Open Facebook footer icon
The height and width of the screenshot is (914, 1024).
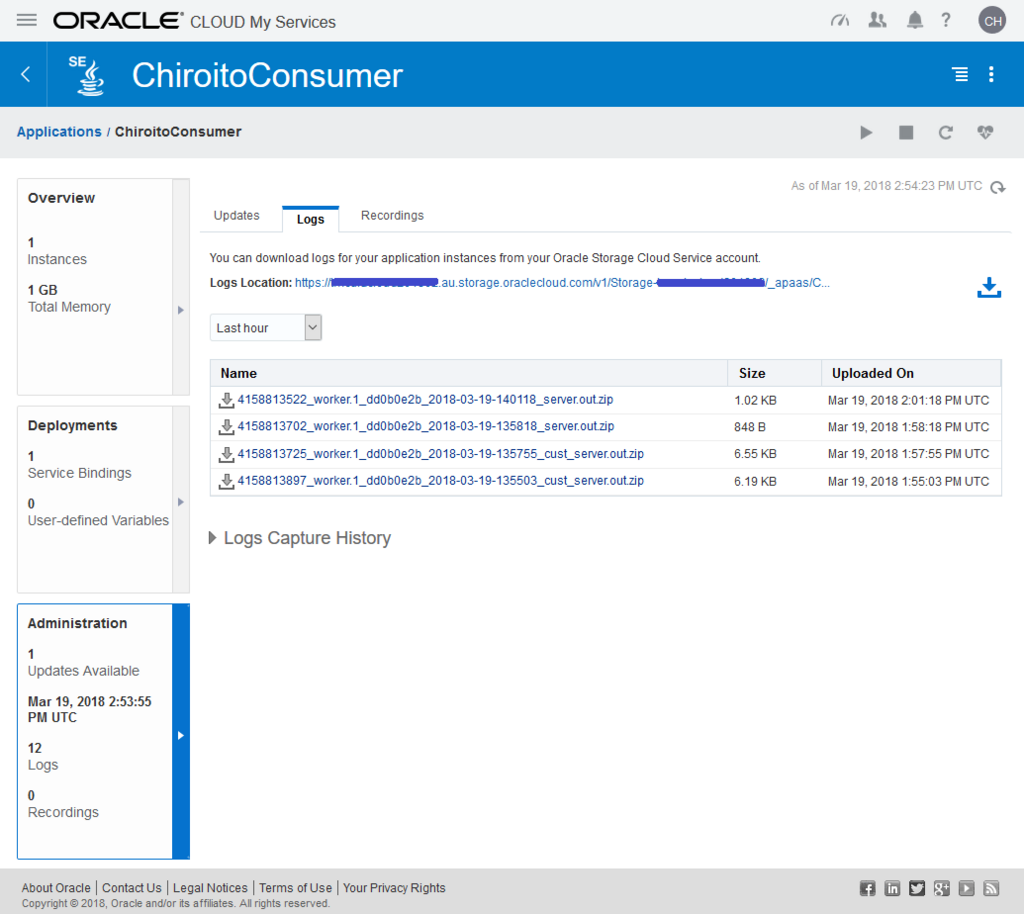(867, 889)
